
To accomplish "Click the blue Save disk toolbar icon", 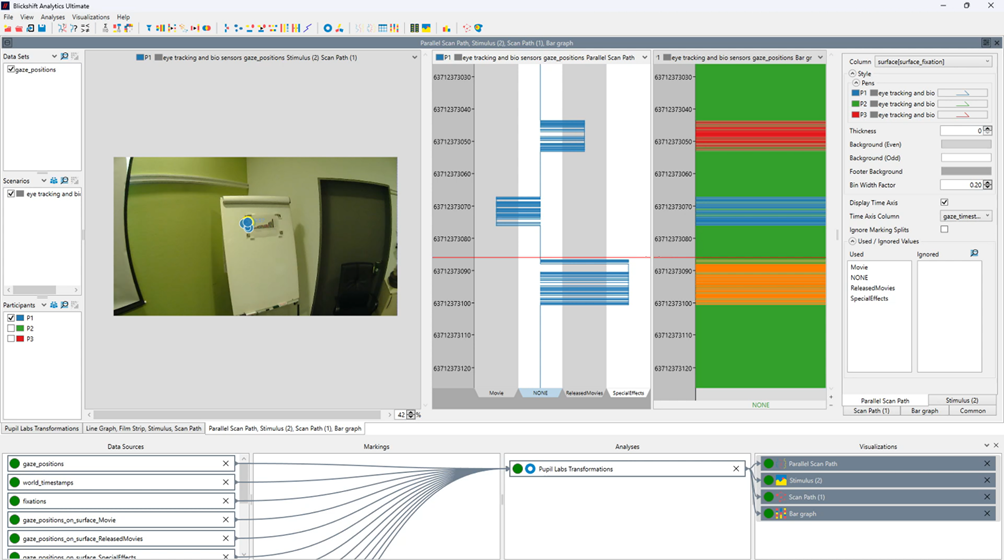I will pyautogui.click(x=42, y=28).
